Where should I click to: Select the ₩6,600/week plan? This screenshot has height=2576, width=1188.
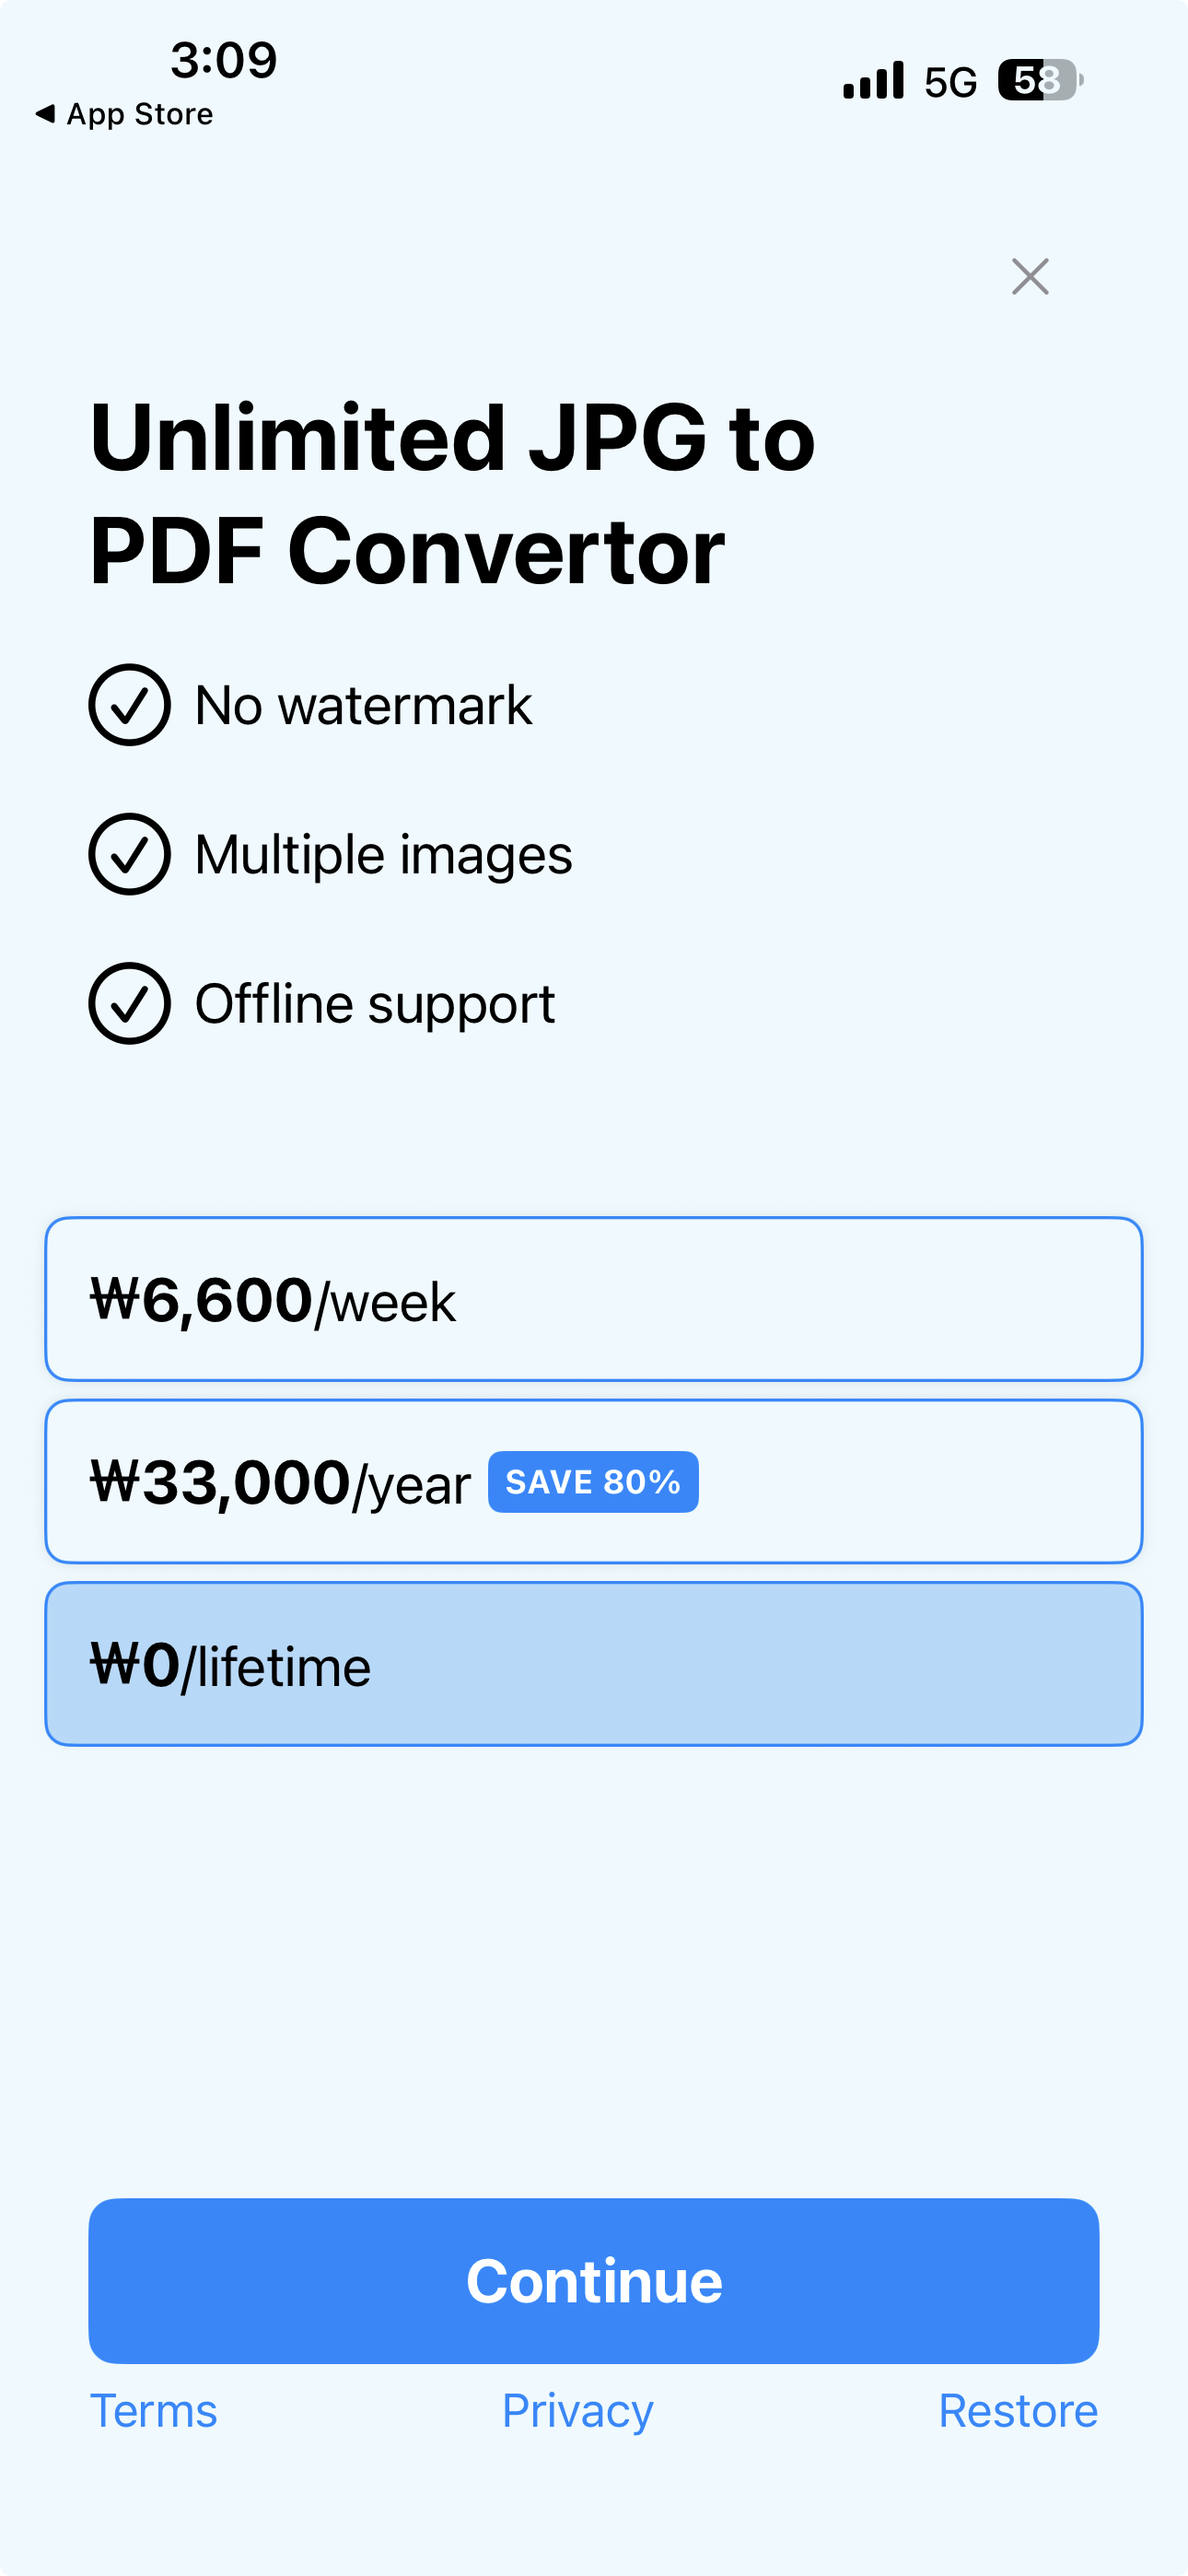click(594, 1299)
